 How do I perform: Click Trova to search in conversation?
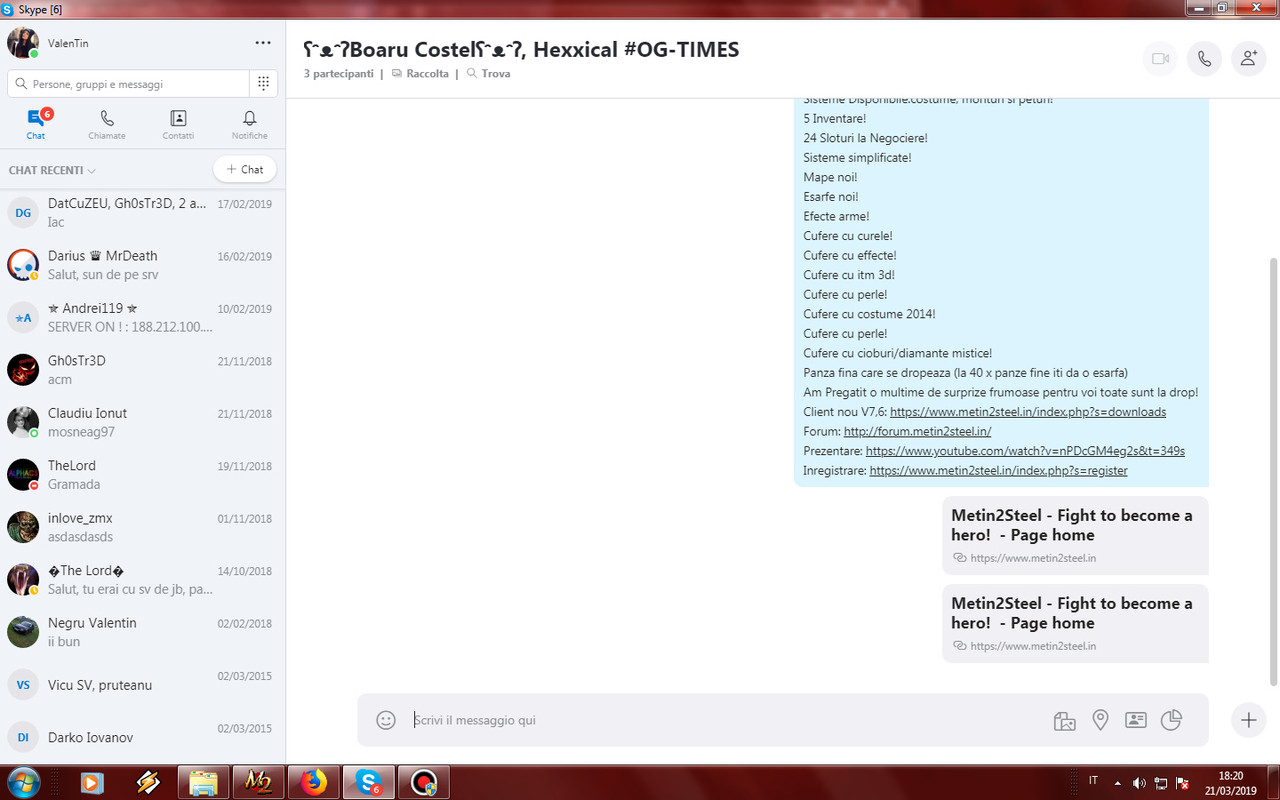pyautogui.click(x=488, y=74)
